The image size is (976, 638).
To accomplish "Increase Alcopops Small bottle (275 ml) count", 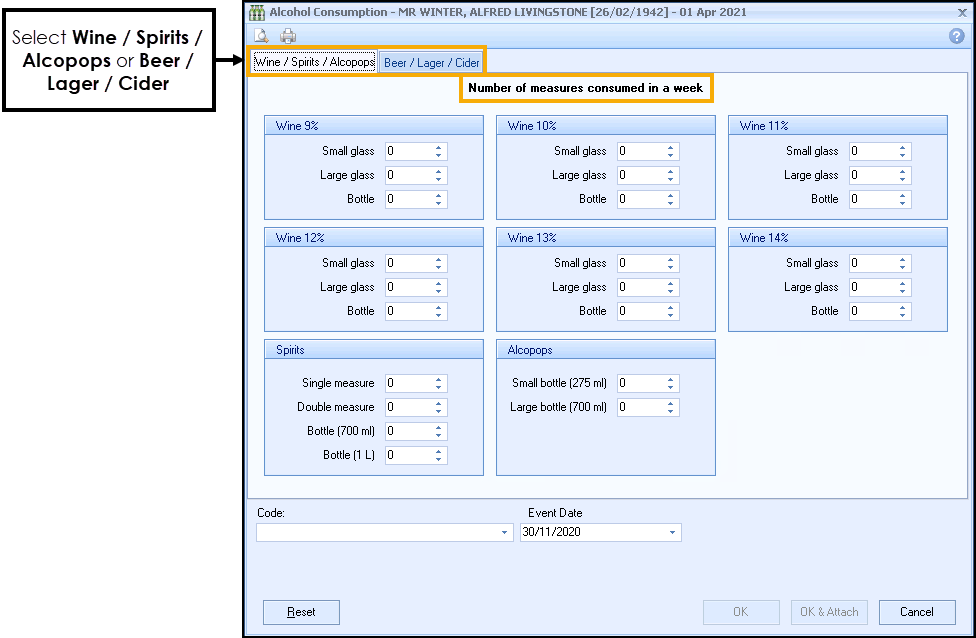I will pyautogui.click(x=671, y=380).
